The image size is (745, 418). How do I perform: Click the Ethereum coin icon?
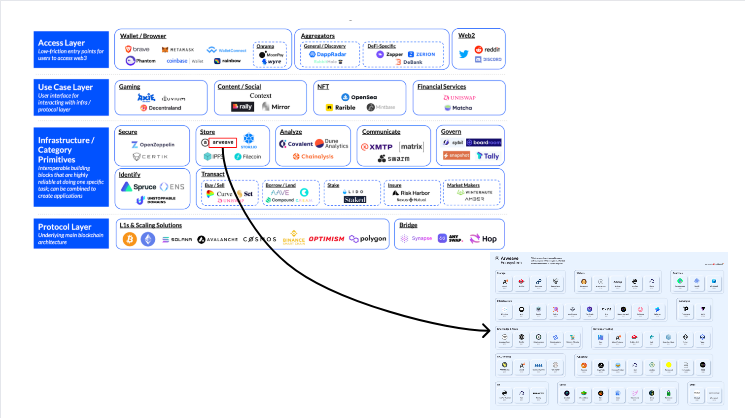148,239
